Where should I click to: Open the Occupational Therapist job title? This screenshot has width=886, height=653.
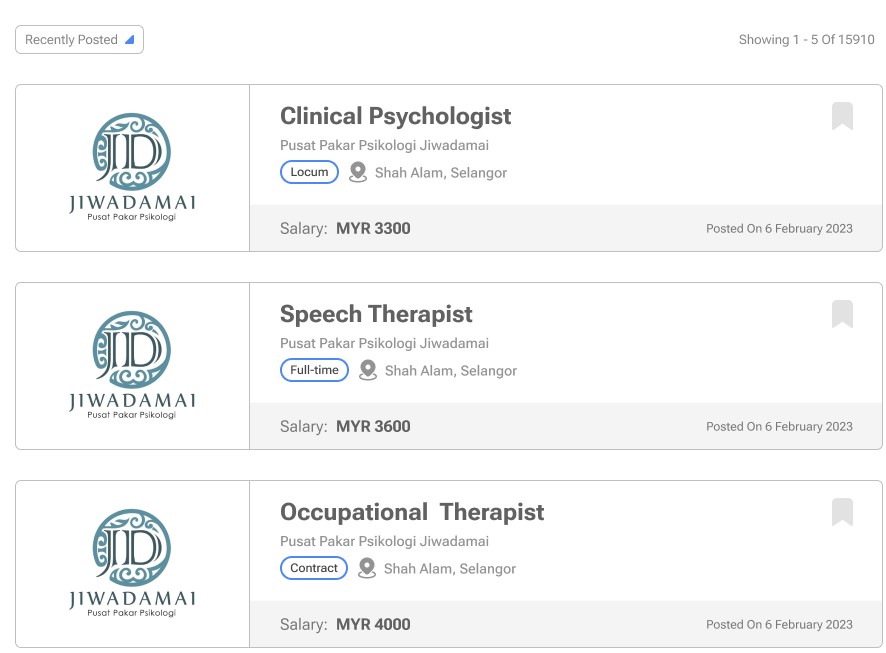tap(412, 512)
